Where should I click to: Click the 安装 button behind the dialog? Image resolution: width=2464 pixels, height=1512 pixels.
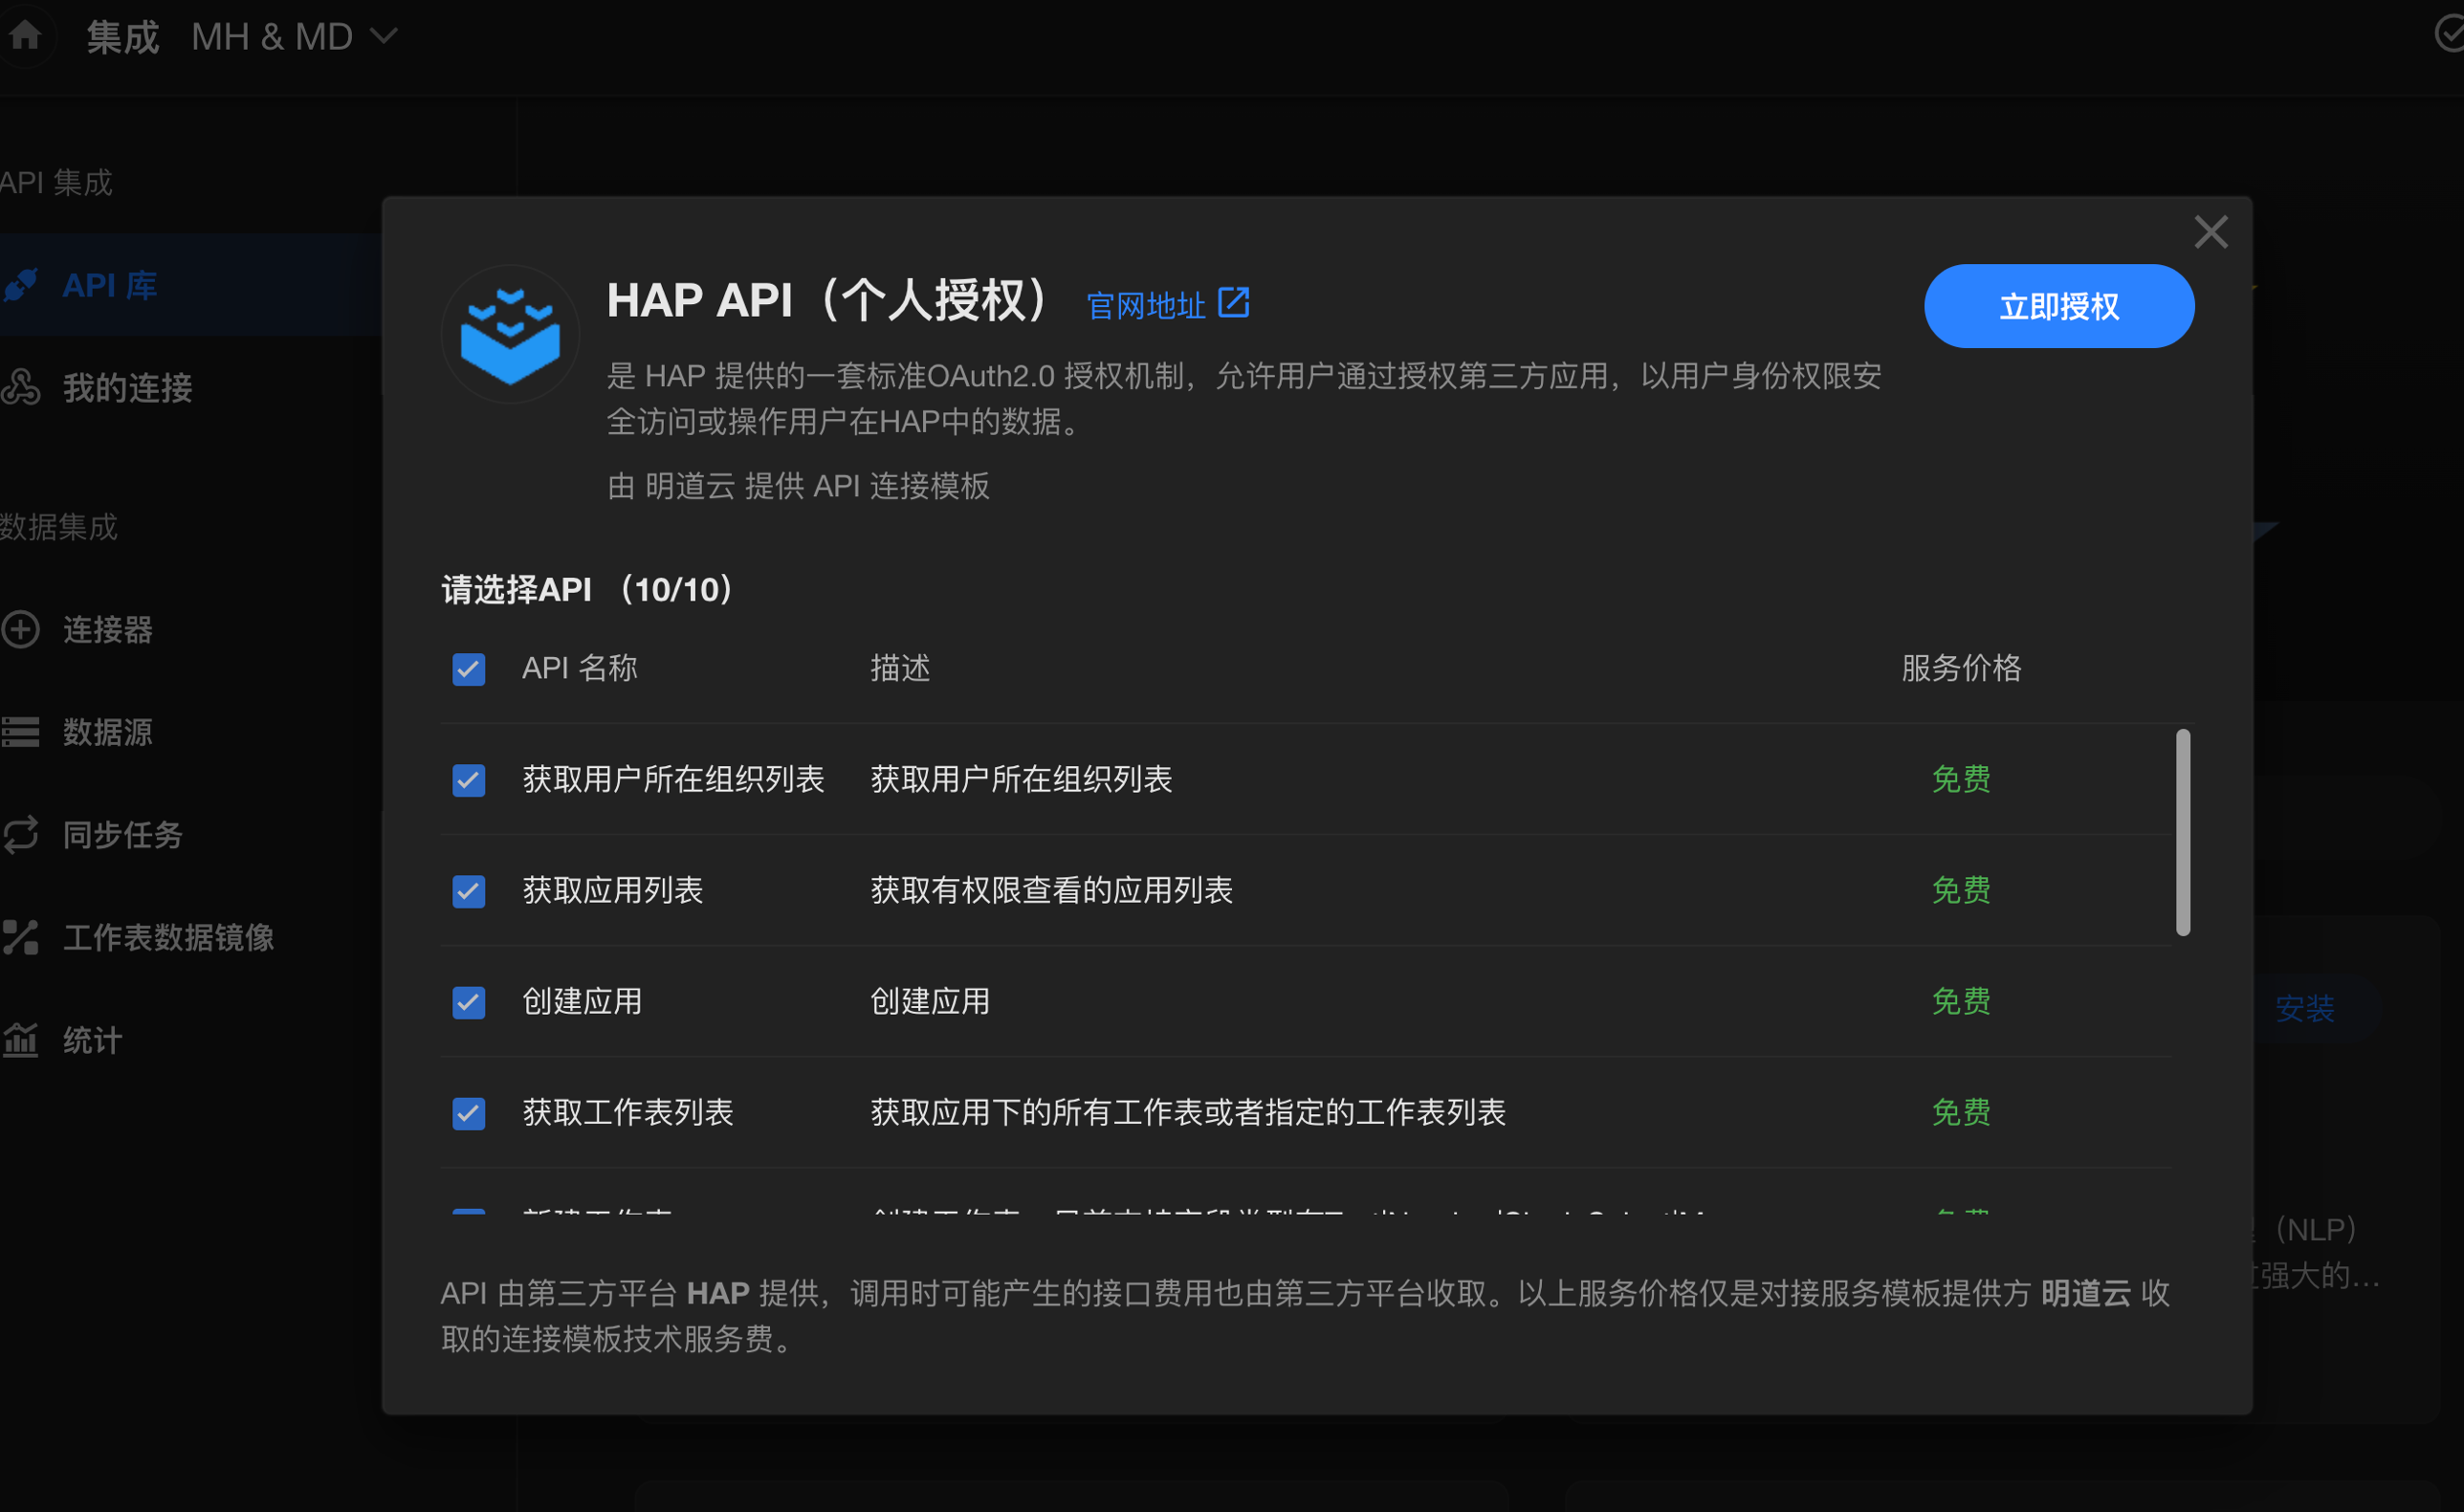2304,1008
